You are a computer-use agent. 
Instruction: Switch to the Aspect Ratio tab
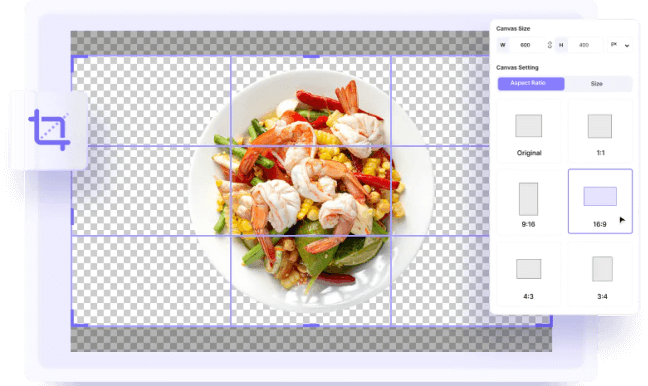pos(531,83)
